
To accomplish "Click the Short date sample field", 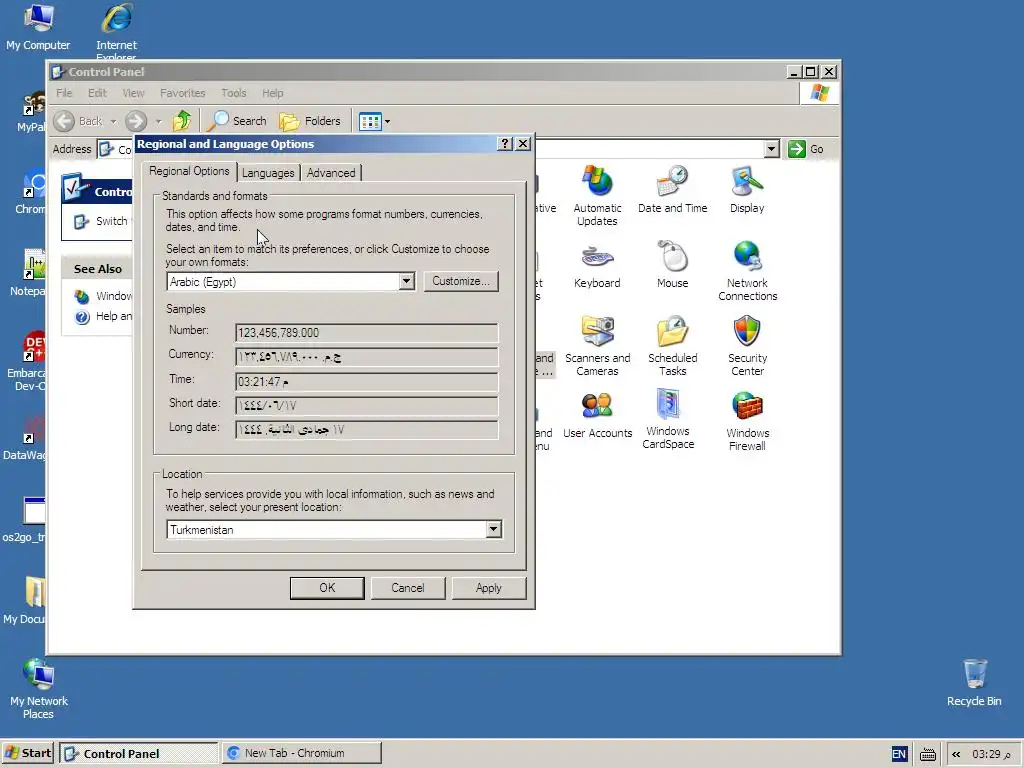I will click(366, 406).
